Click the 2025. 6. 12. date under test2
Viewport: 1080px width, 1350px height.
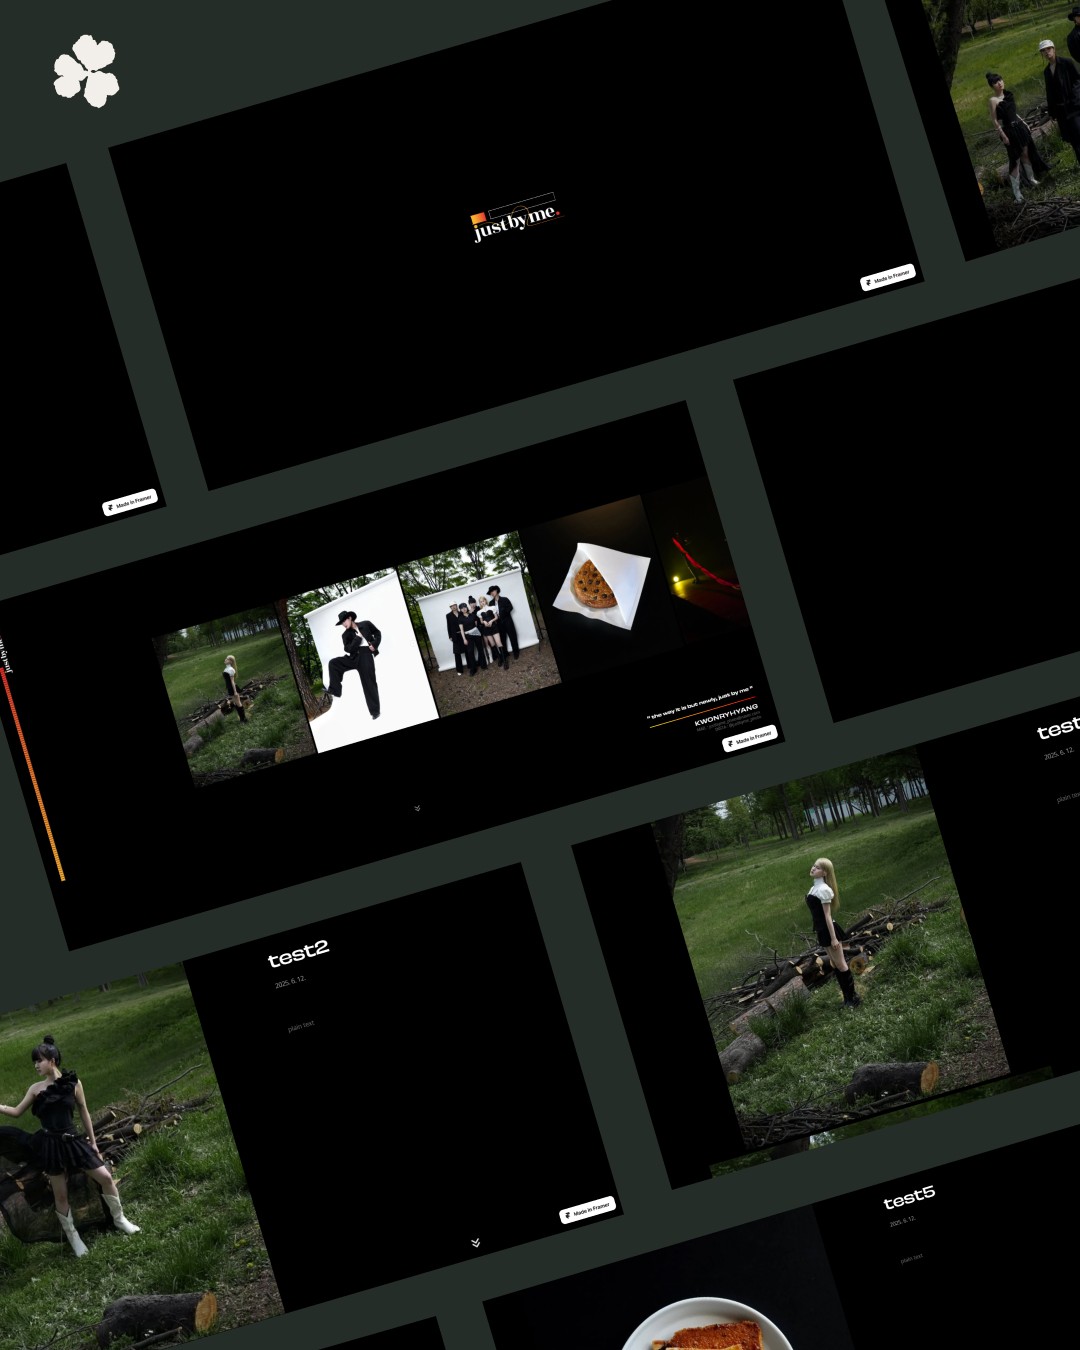(x=290, y=982)
